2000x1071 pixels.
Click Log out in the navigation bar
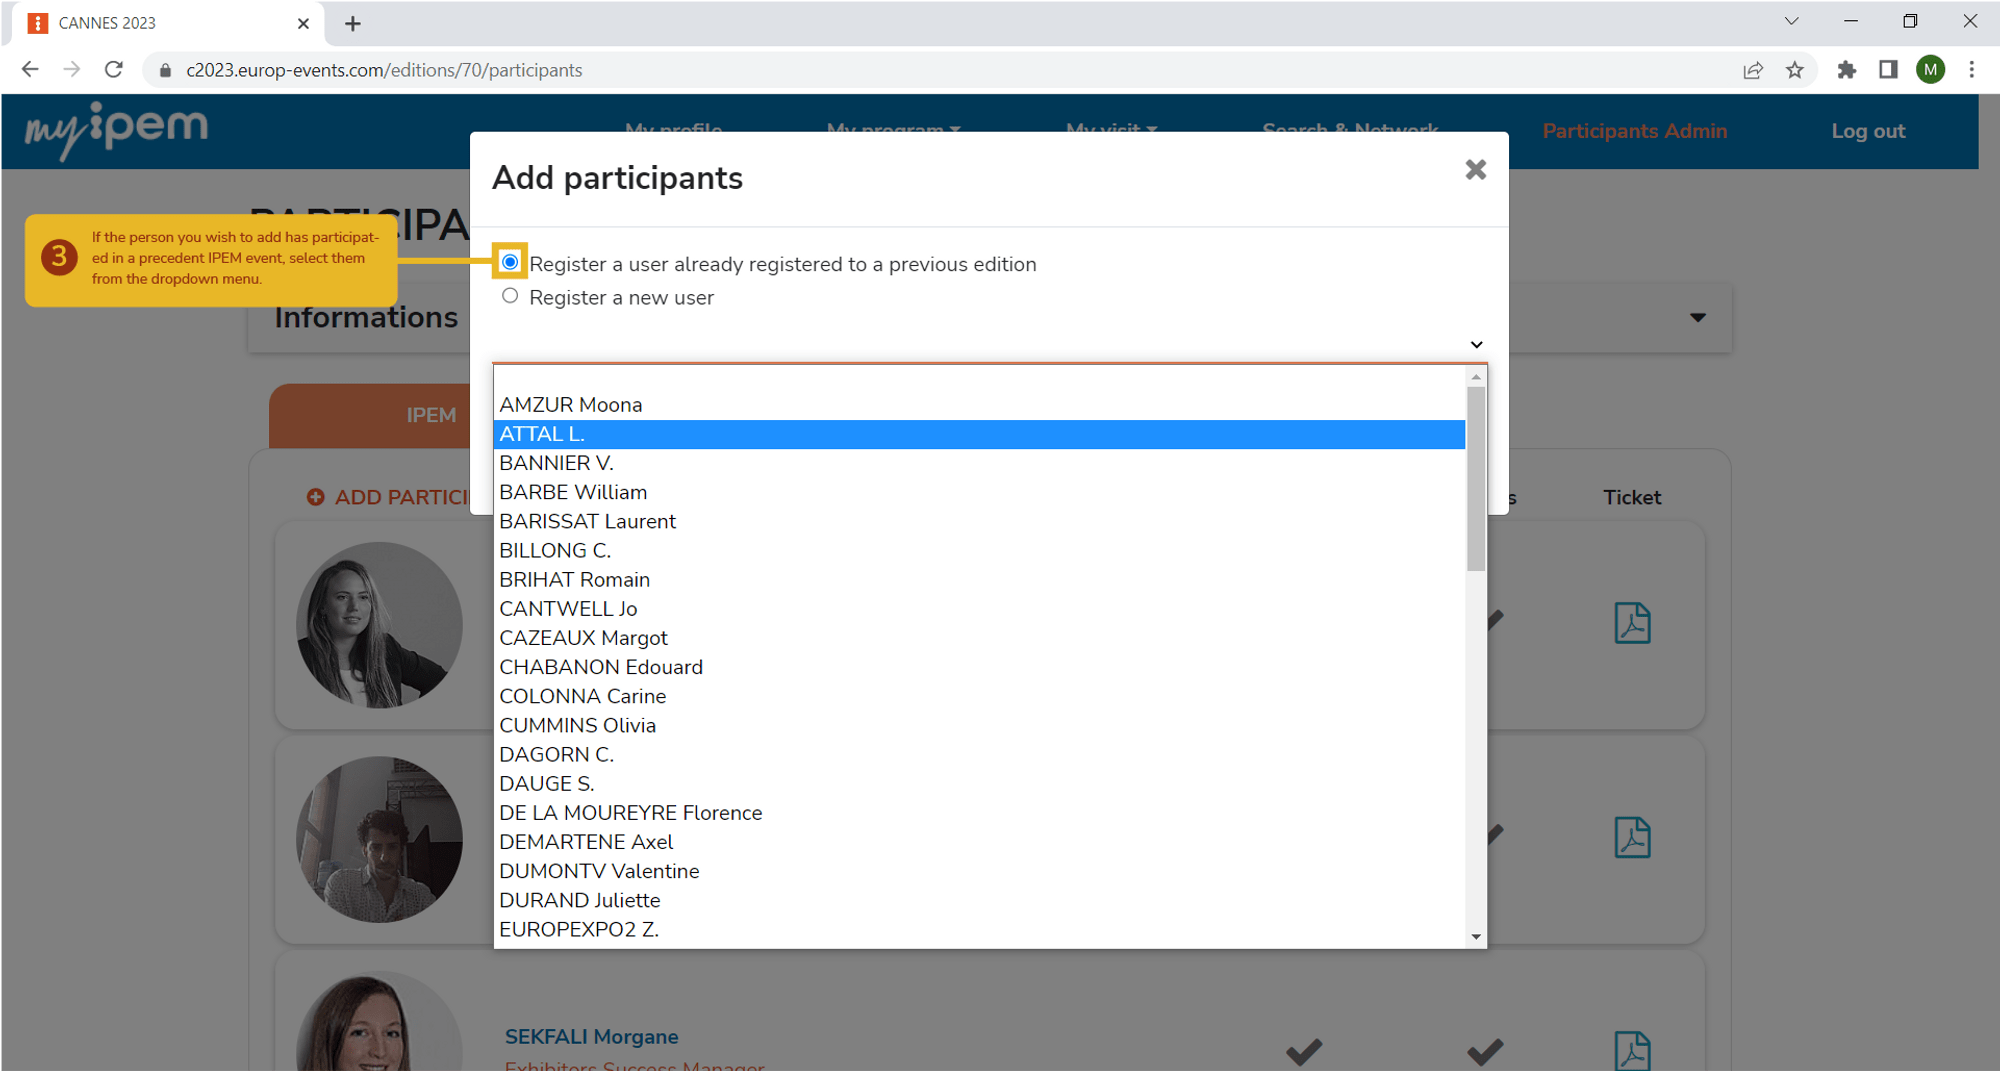1868,131
